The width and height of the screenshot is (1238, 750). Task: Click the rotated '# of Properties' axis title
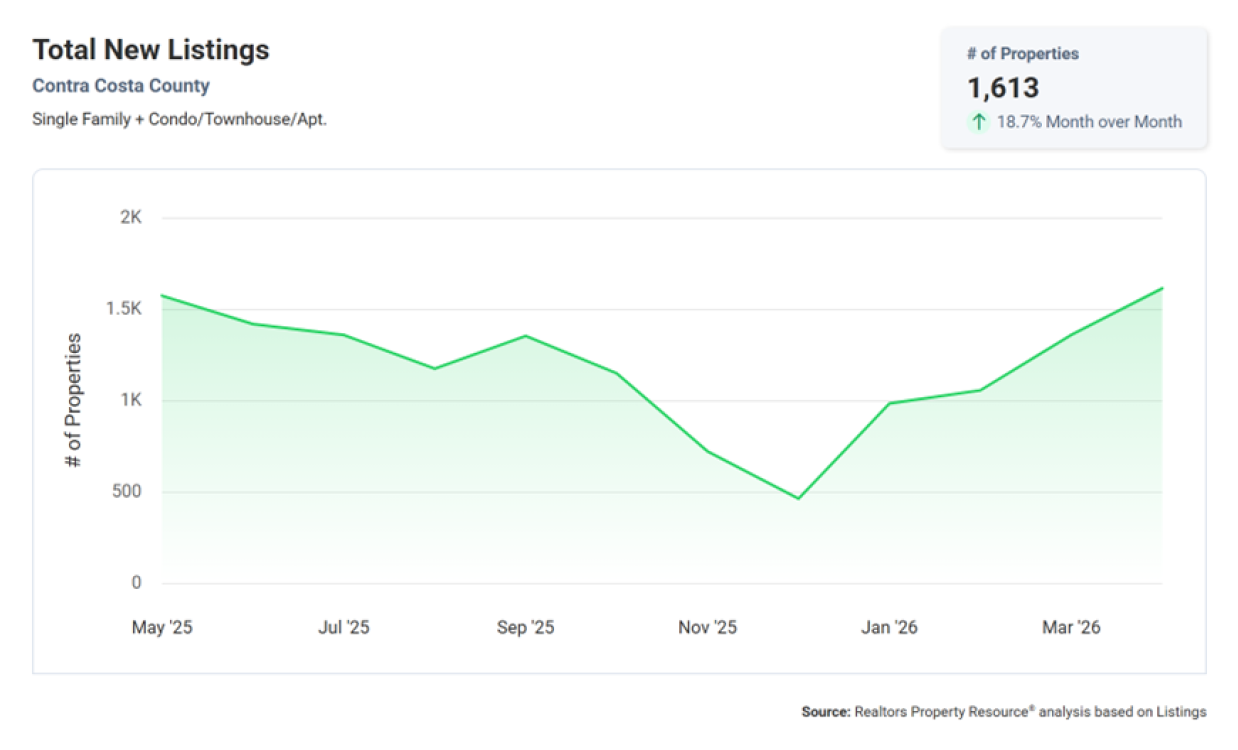coord(73,401)
